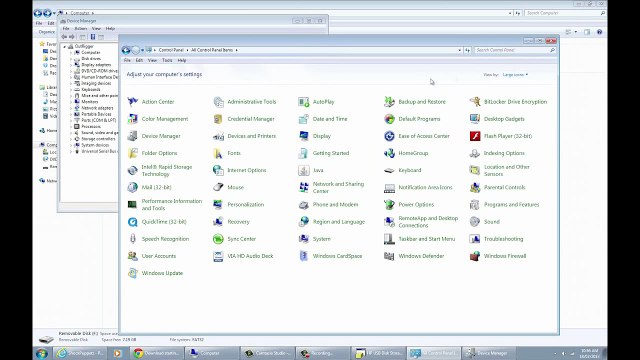The width and height of the screenshot is (640, 360).
Task: Switch to Chrome Download taskbar button
Action: tap(157, 353)
